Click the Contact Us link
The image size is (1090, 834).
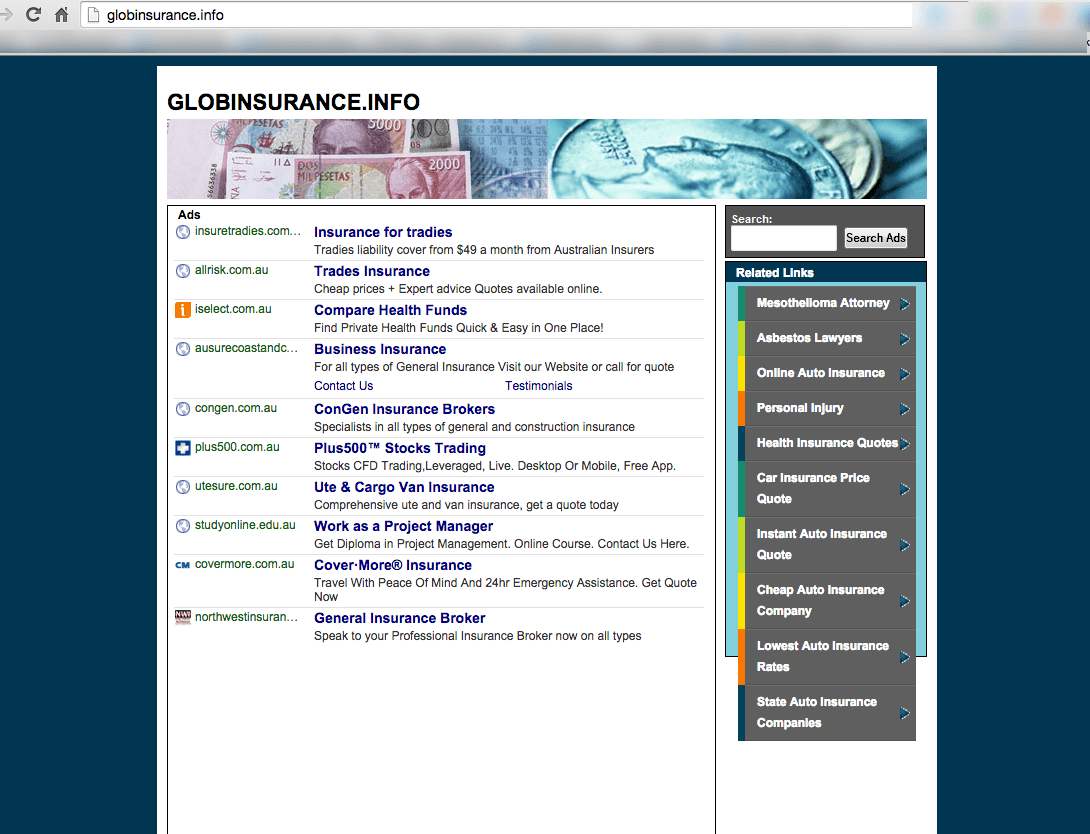click(x=343, y=385)
